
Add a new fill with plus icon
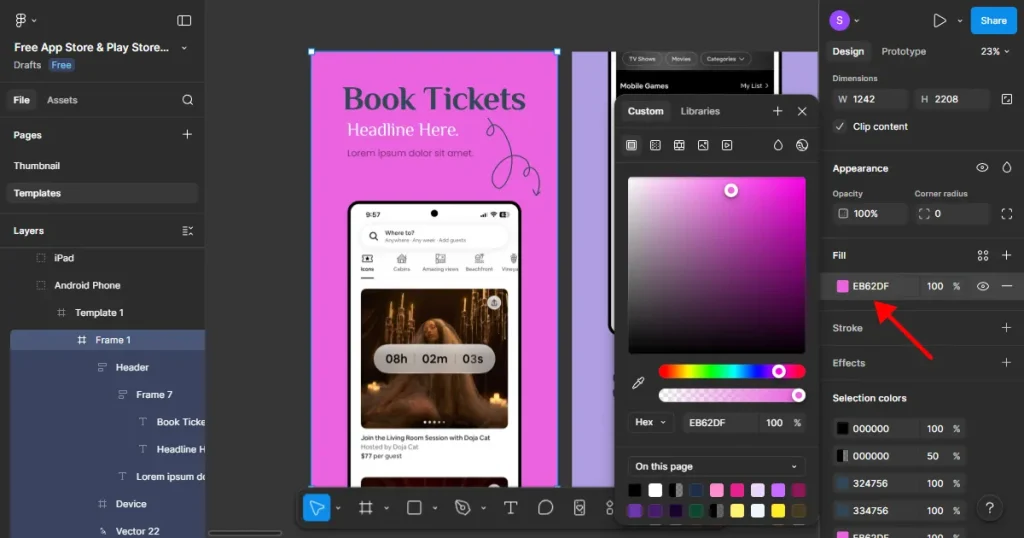1006,255
